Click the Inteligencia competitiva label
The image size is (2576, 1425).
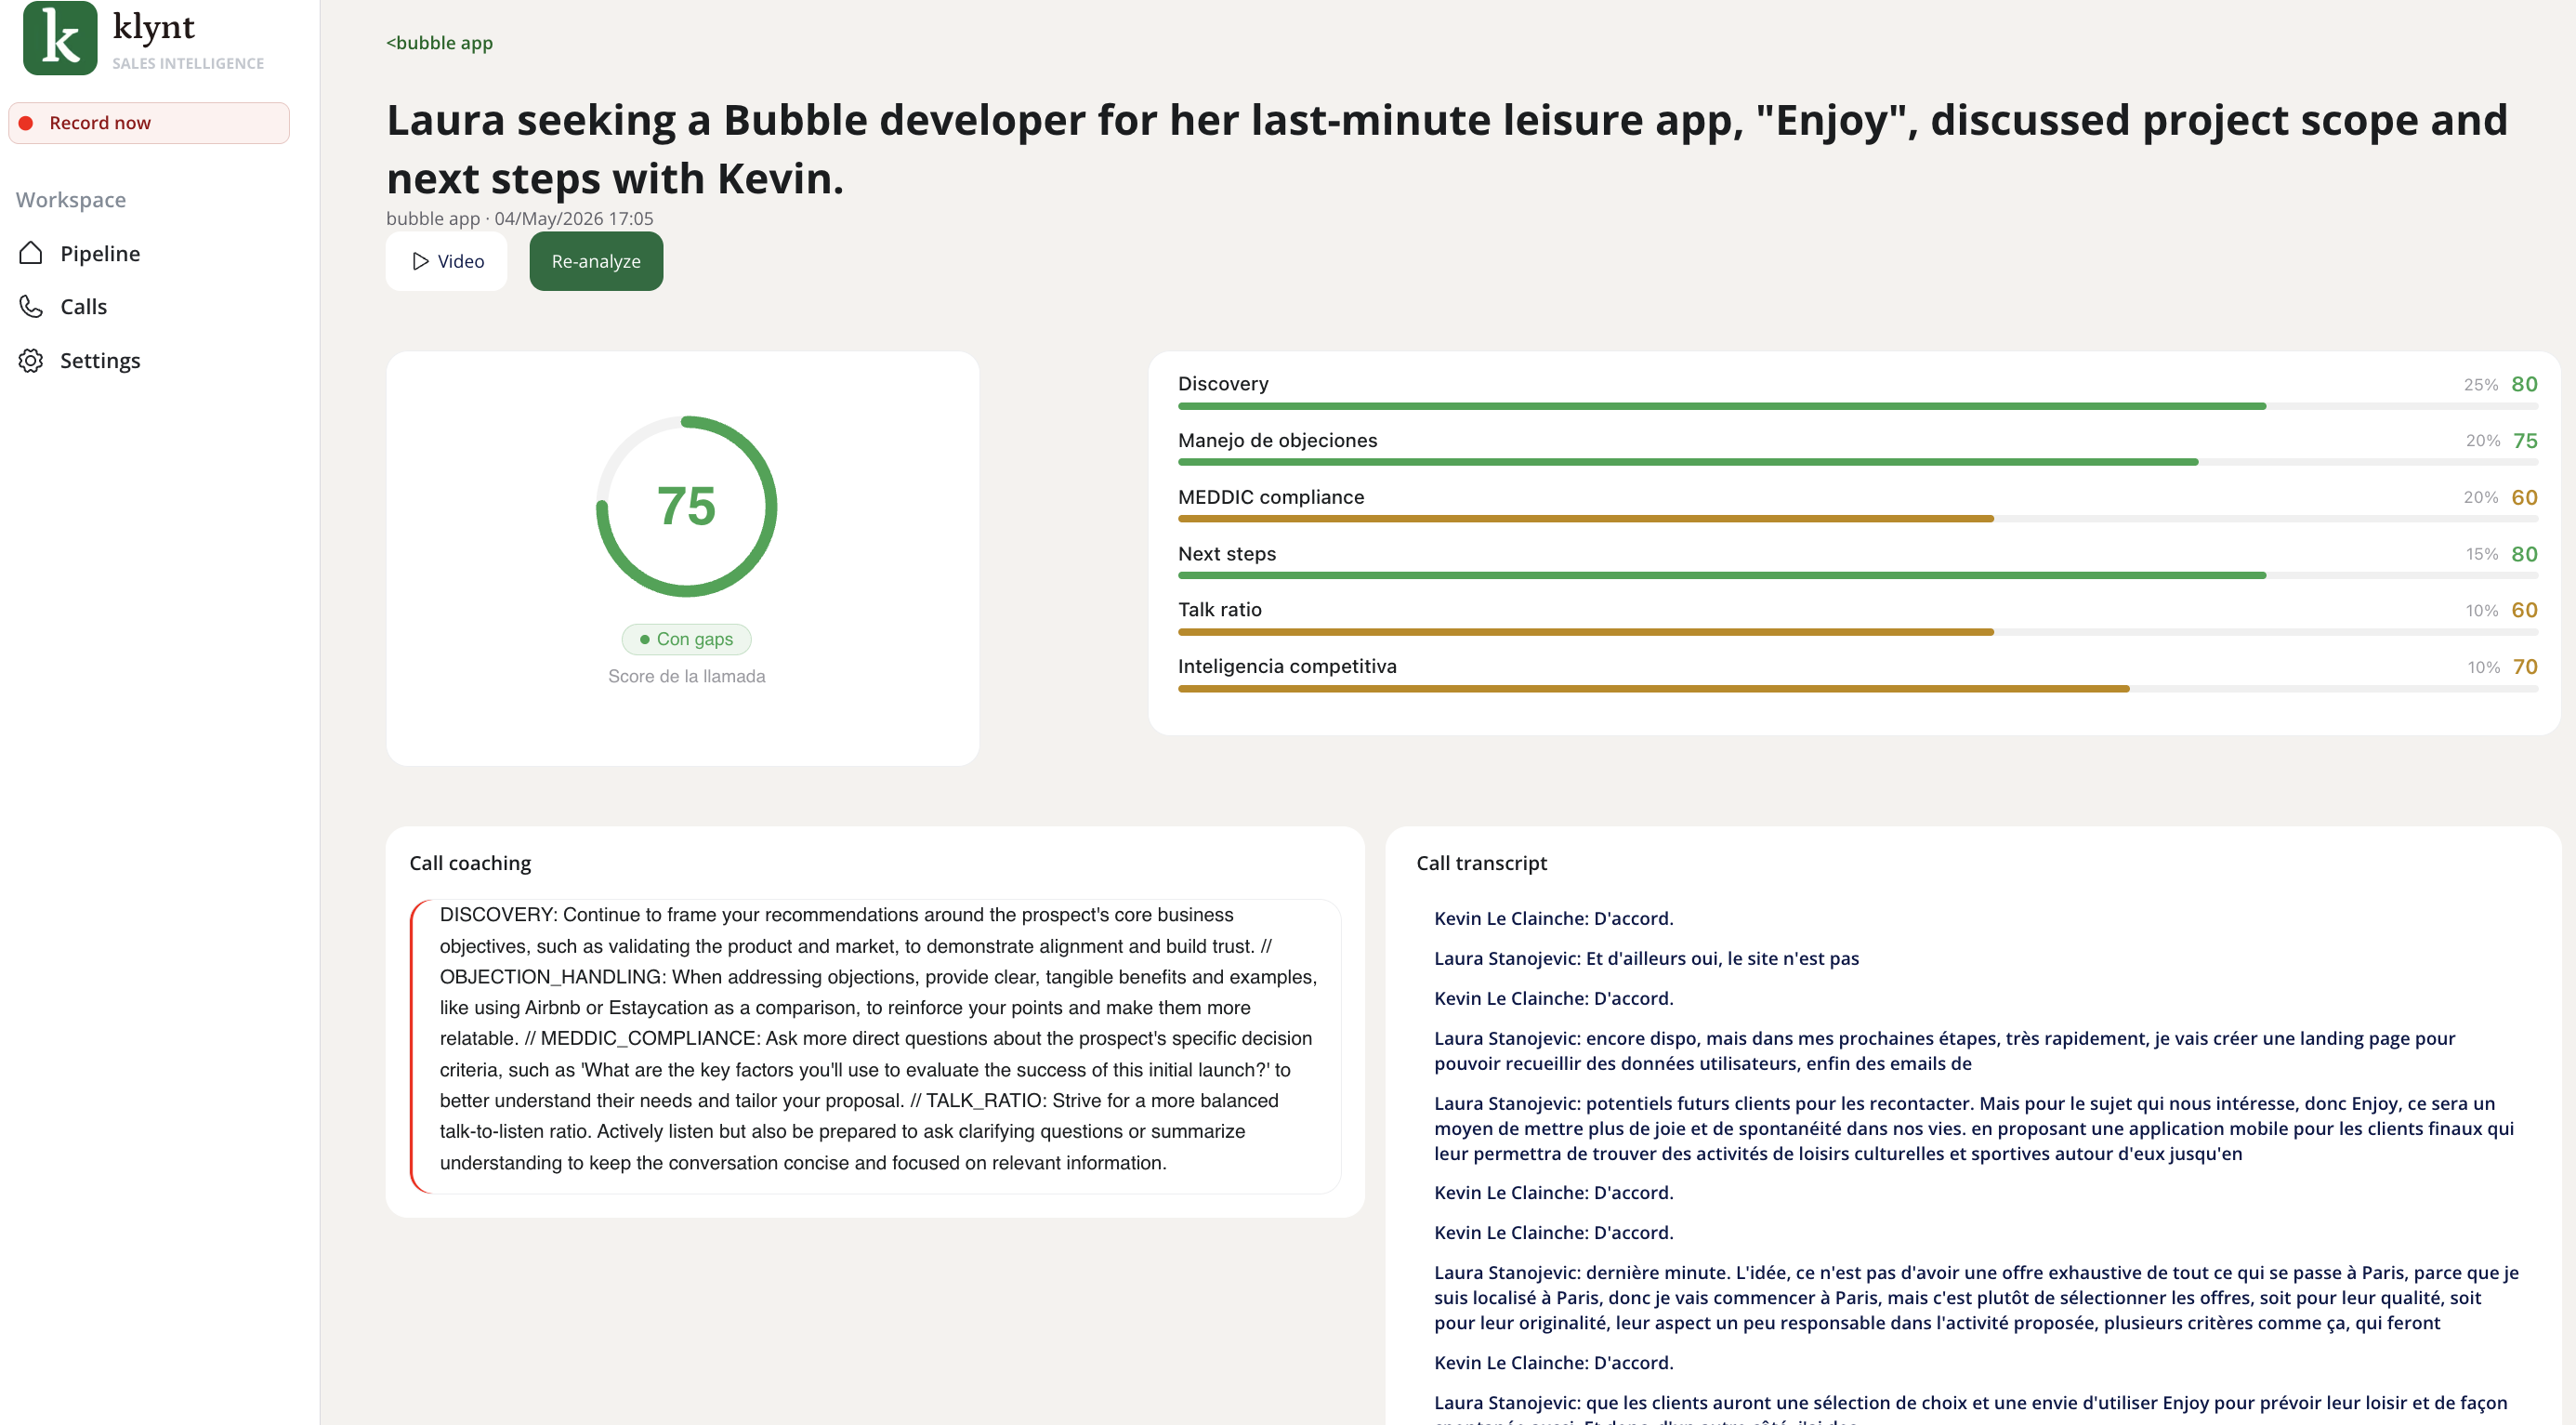[x=1287, y=666]
